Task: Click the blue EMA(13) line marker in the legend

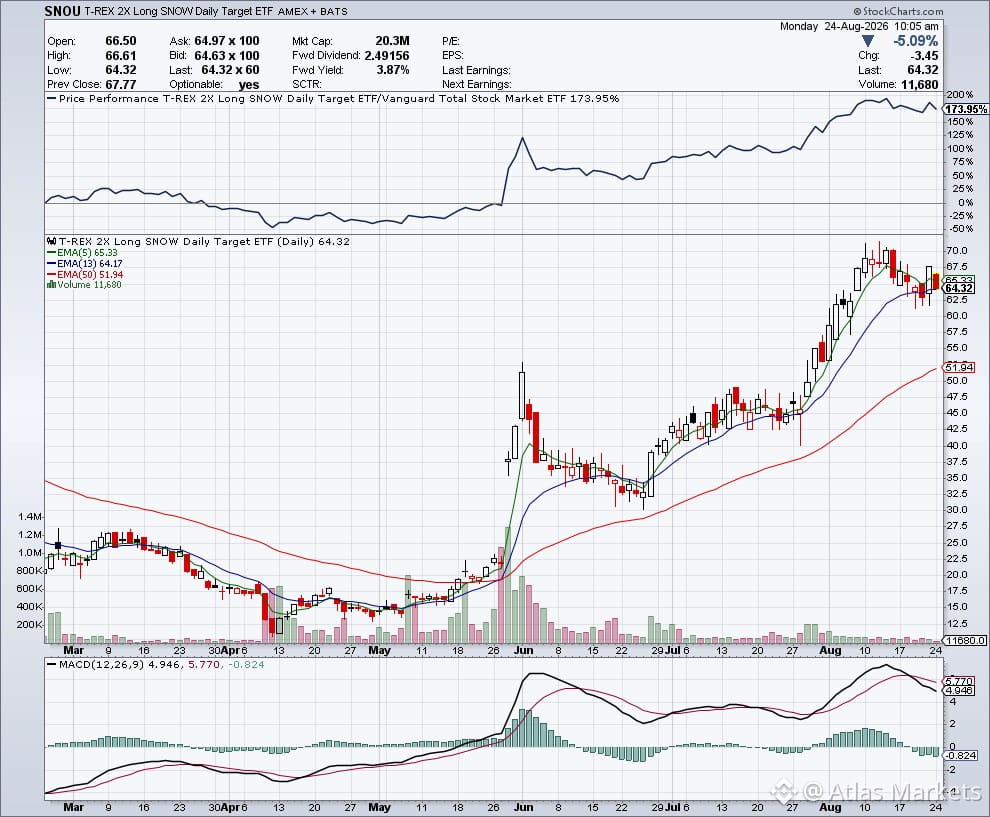Action: tap(51, 263)
